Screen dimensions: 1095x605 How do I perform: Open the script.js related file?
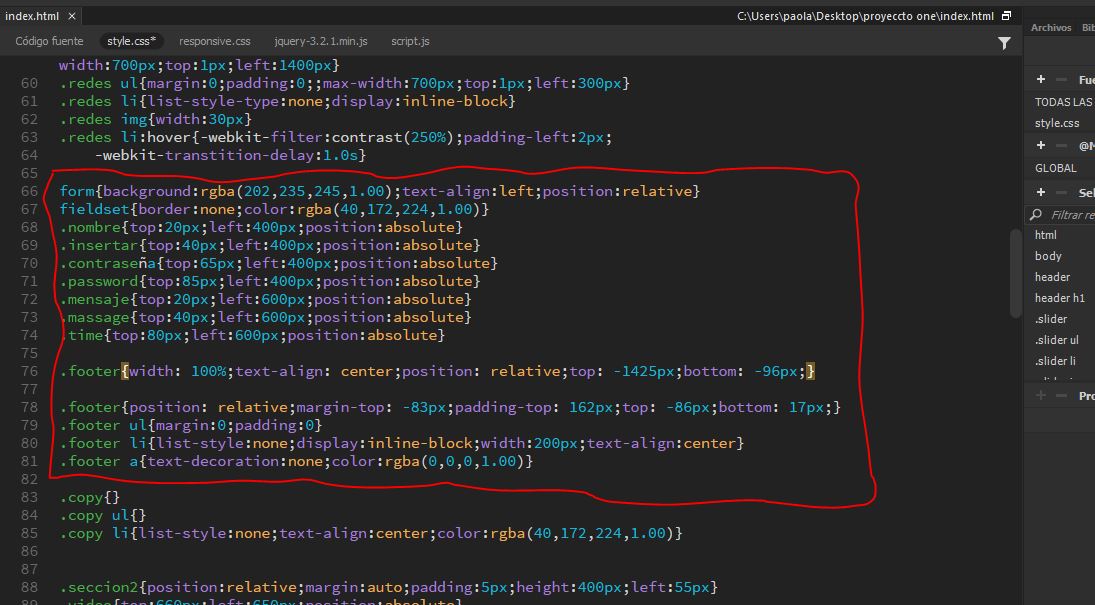pyautogui.click(x=410, y=41)
